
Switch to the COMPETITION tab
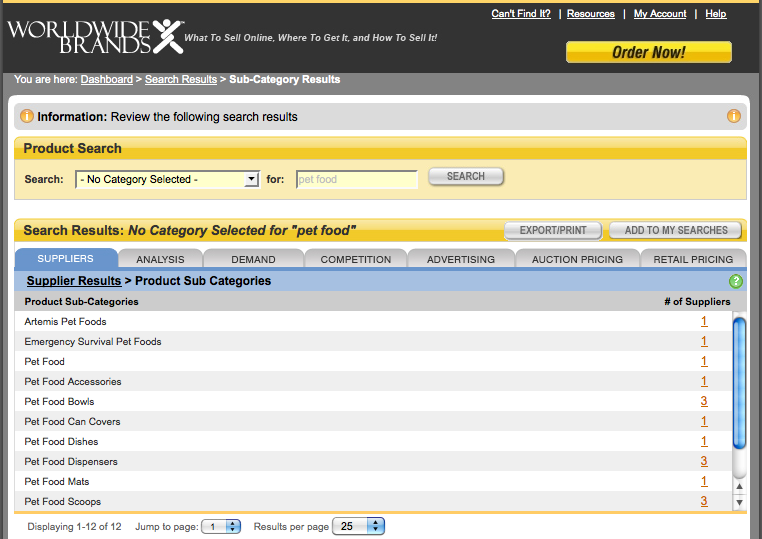pyautogui.click(x=356, y=259)
